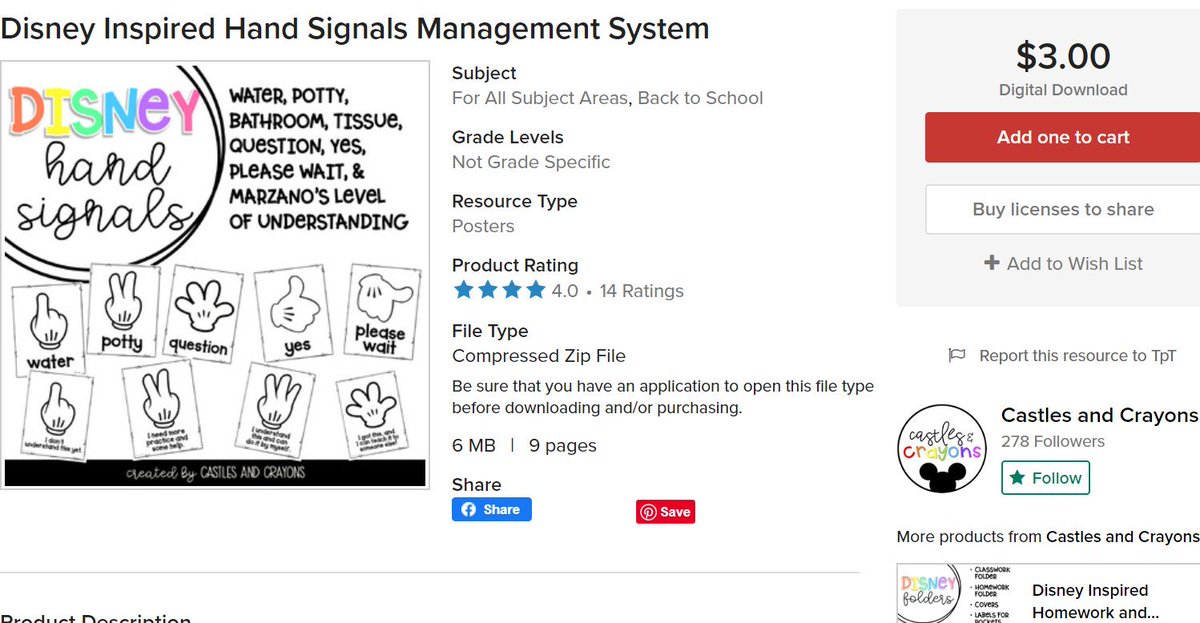Add the resource to Wish List
Image resolution: width=1200 pixels, height=623 pixels.
1074,264
